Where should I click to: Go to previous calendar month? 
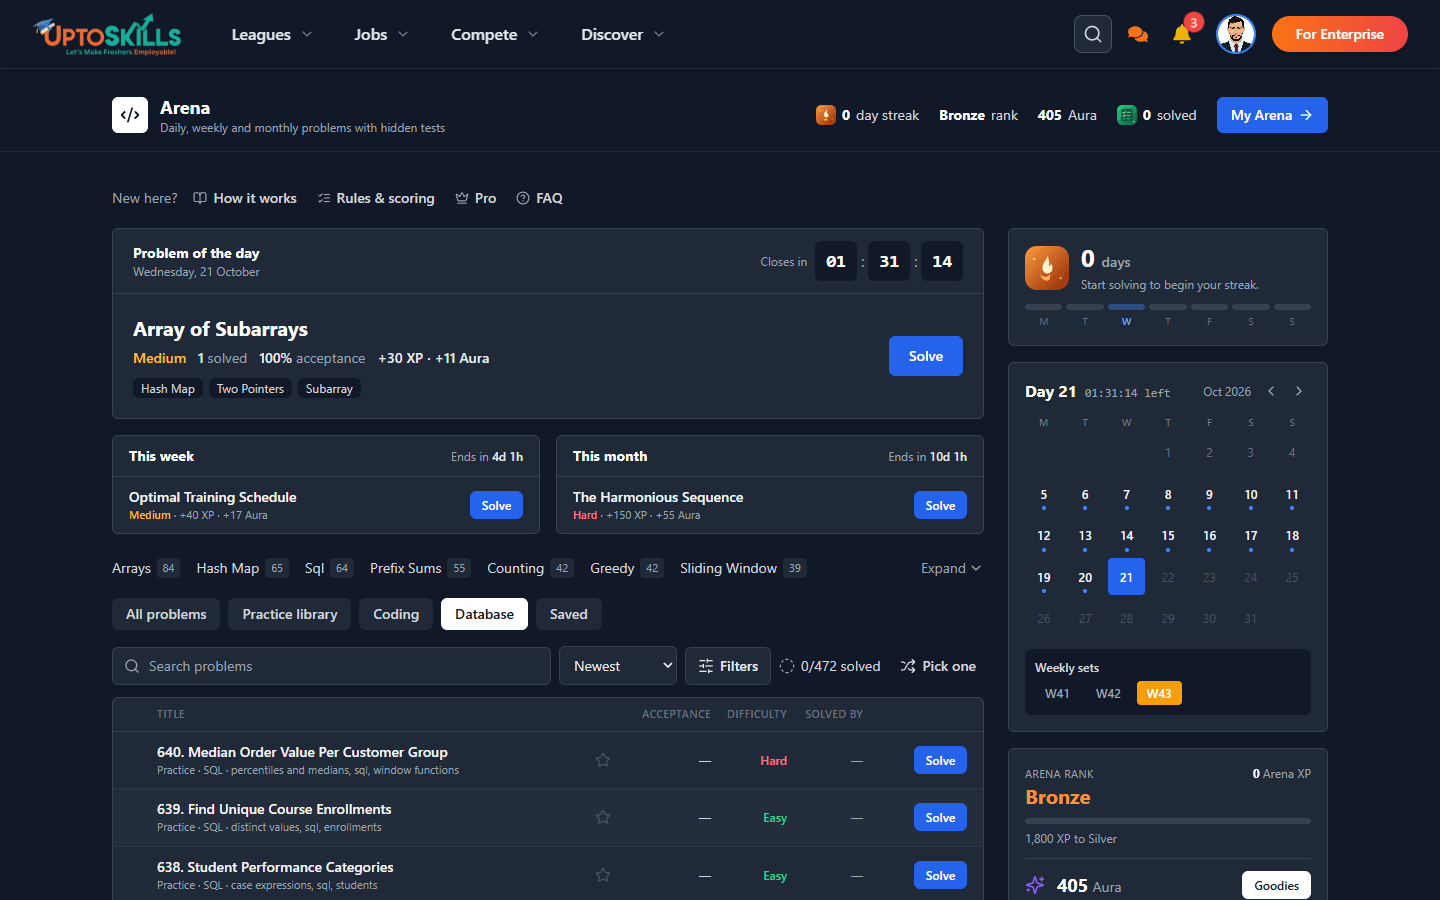[x=1271, y=391]
